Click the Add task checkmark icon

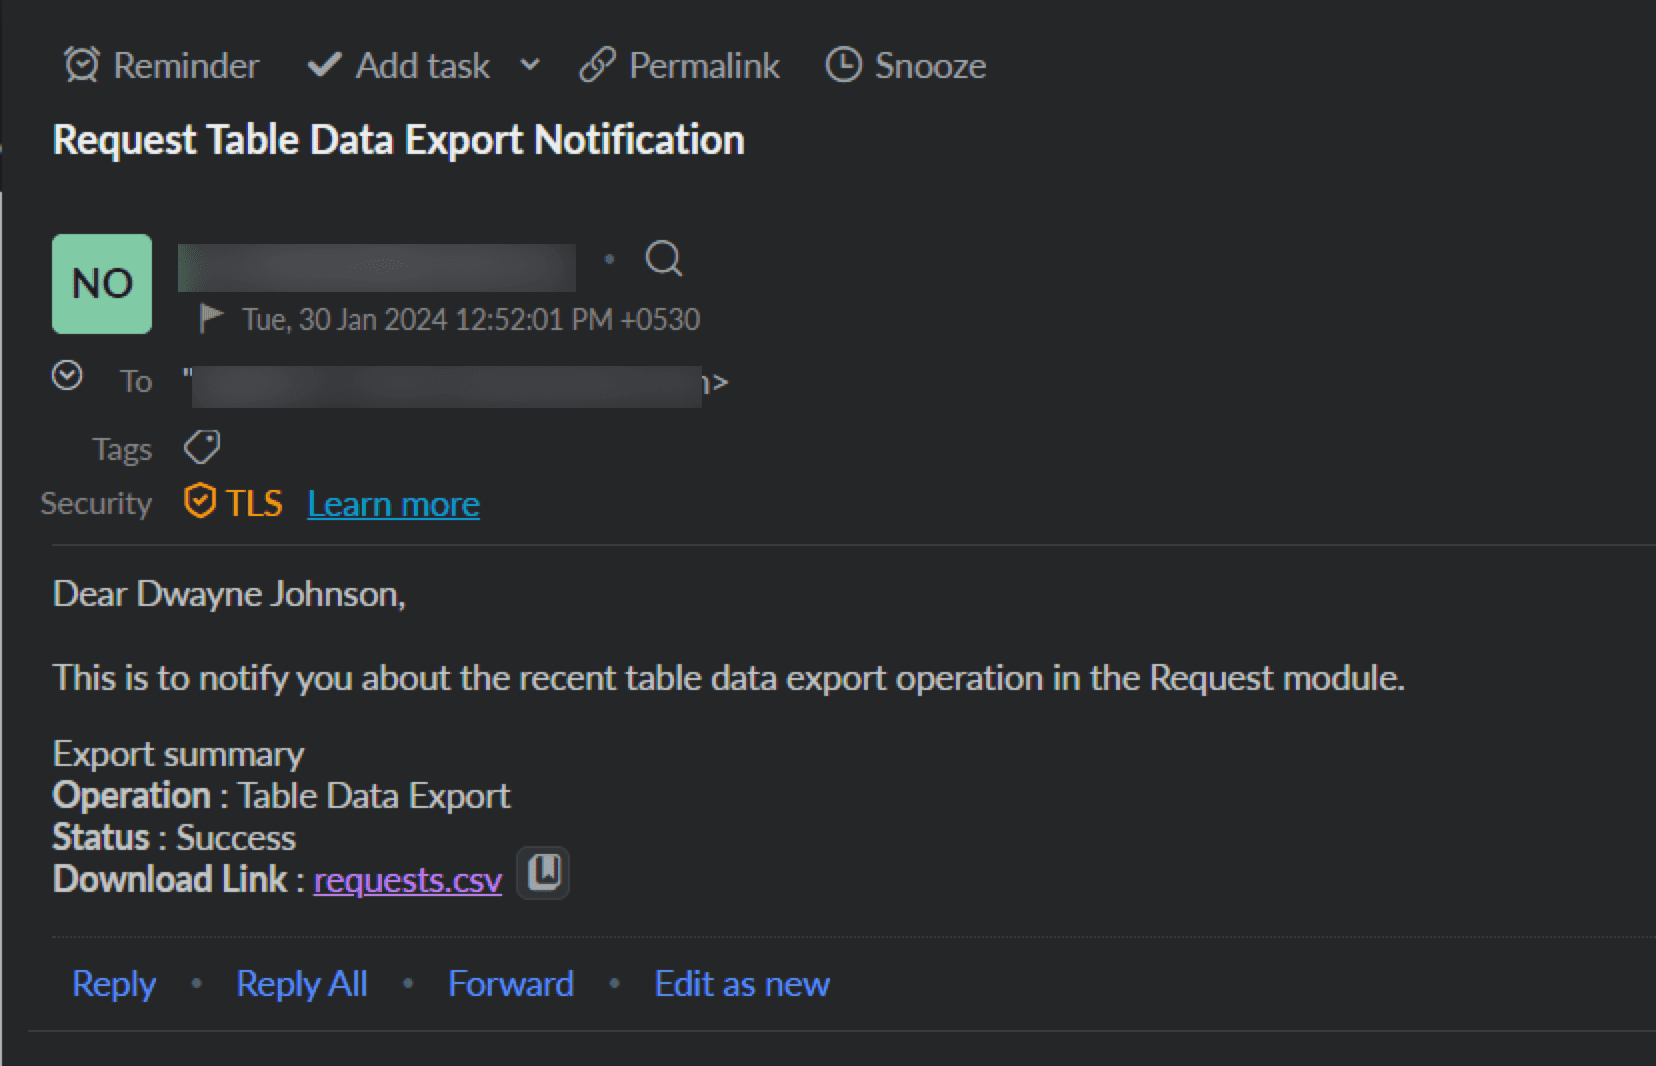click(324, 65)
